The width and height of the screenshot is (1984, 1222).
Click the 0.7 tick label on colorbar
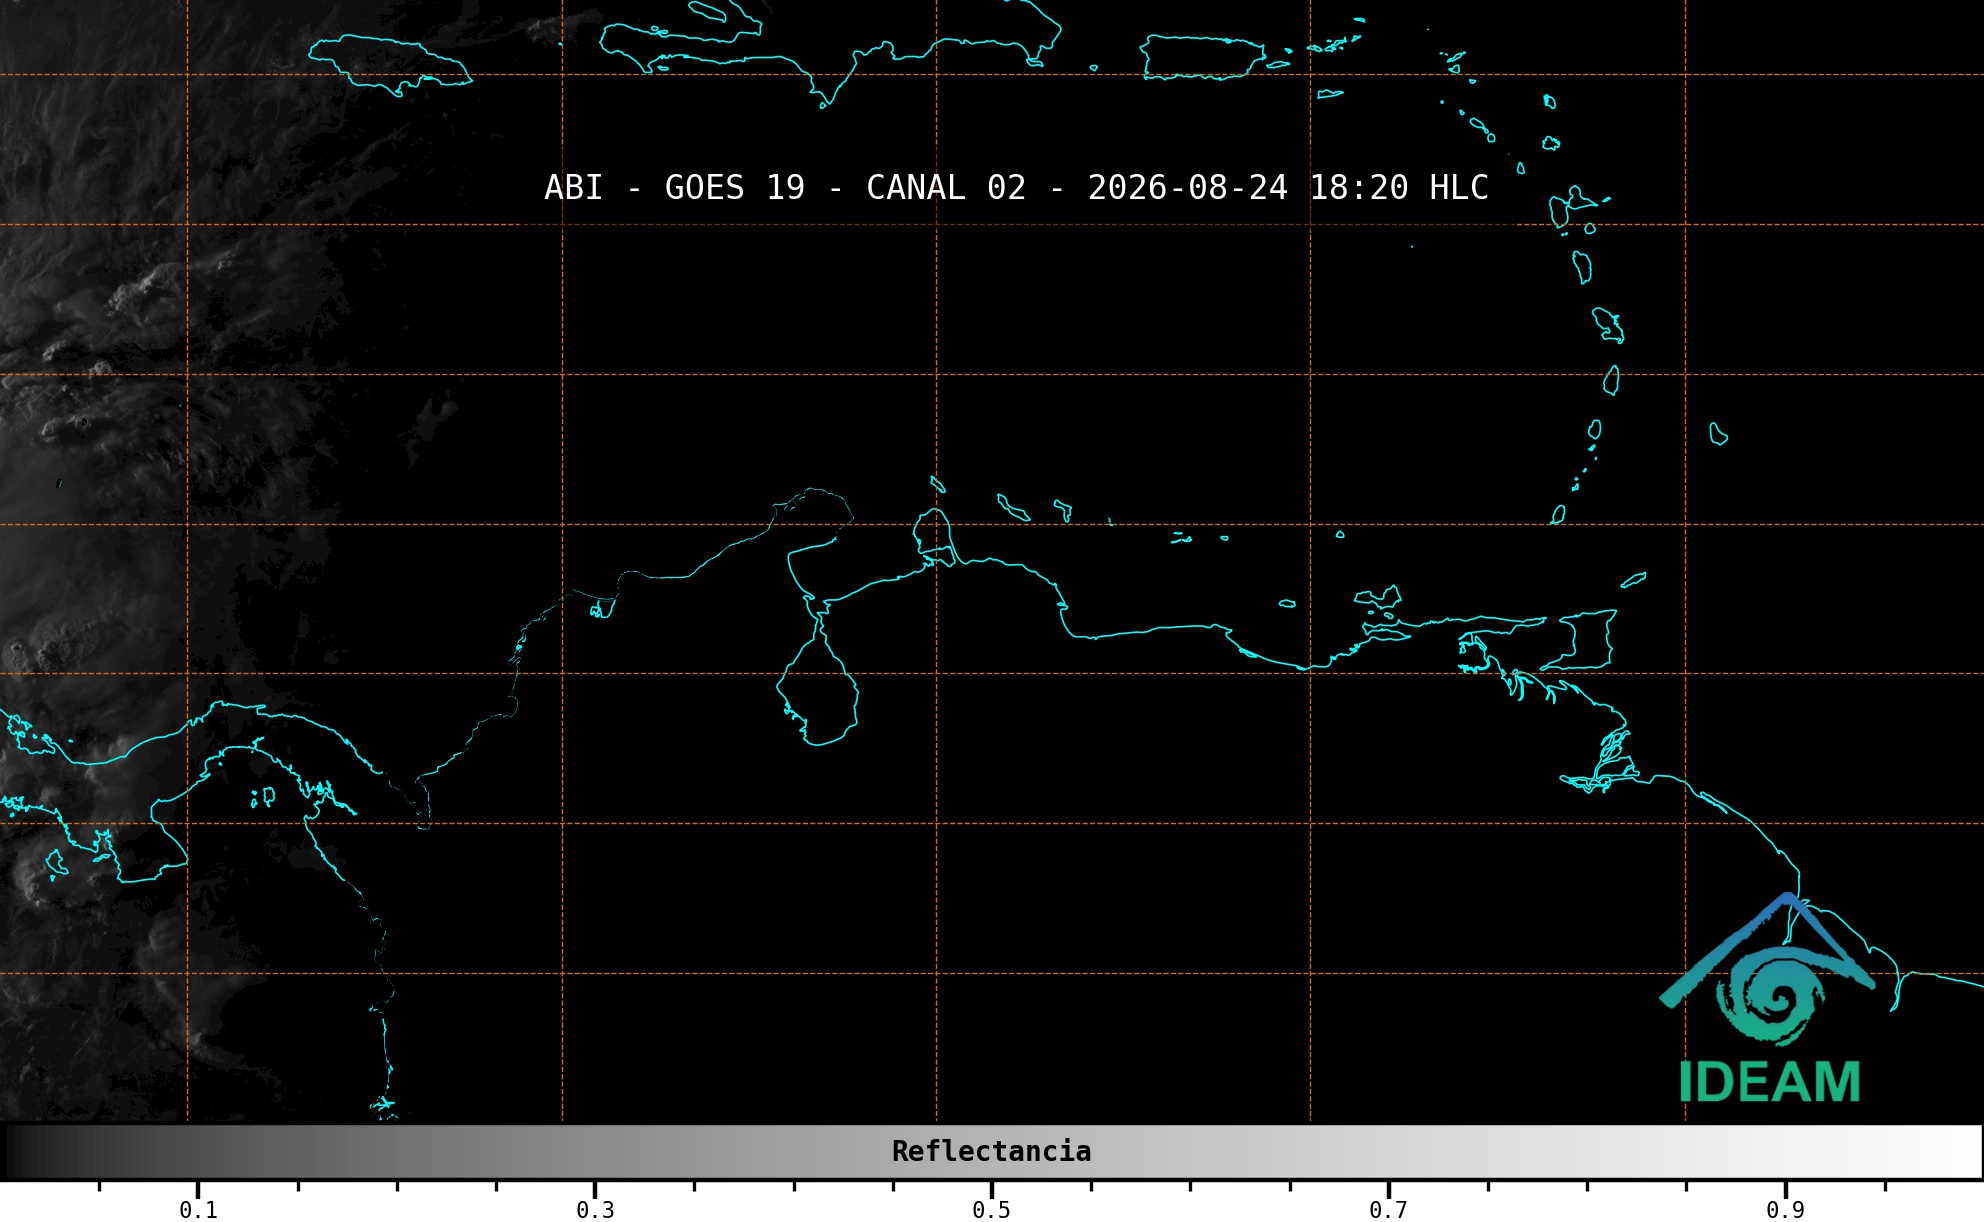[x=1388, y=1210]
